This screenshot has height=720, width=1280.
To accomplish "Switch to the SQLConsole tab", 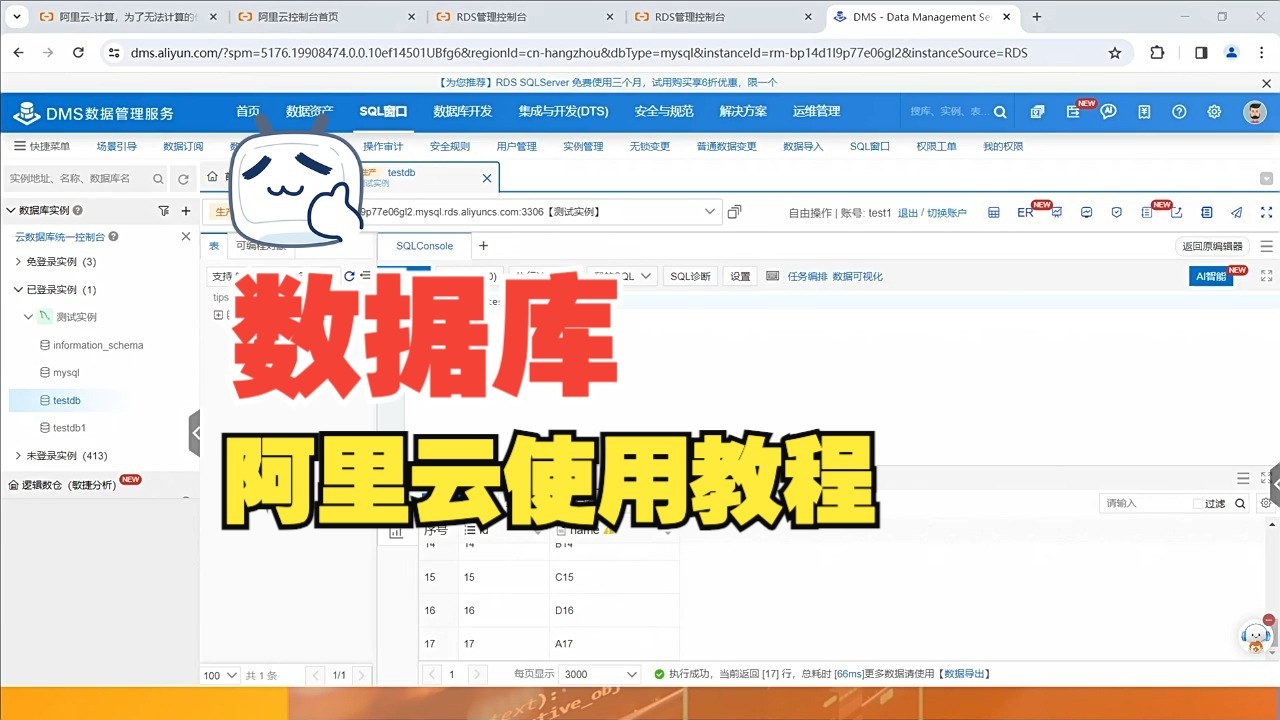I will pyautogui.click(x=423, y=245).
